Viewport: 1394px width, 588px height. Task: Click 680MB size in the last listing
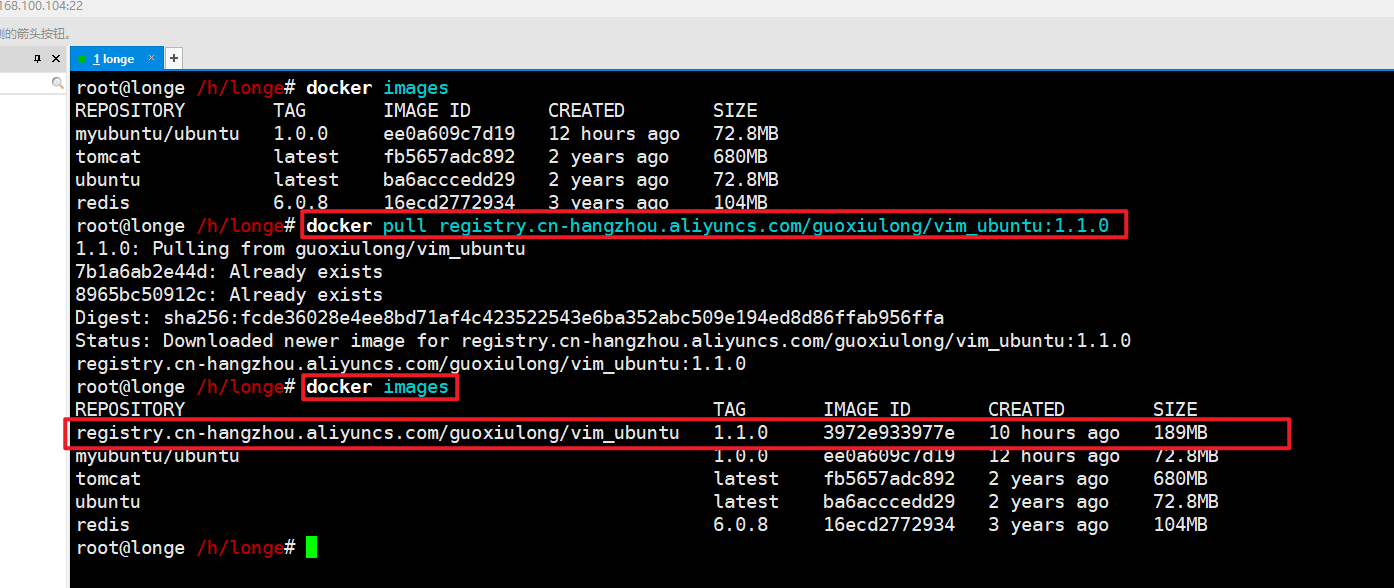point(1180,479)
